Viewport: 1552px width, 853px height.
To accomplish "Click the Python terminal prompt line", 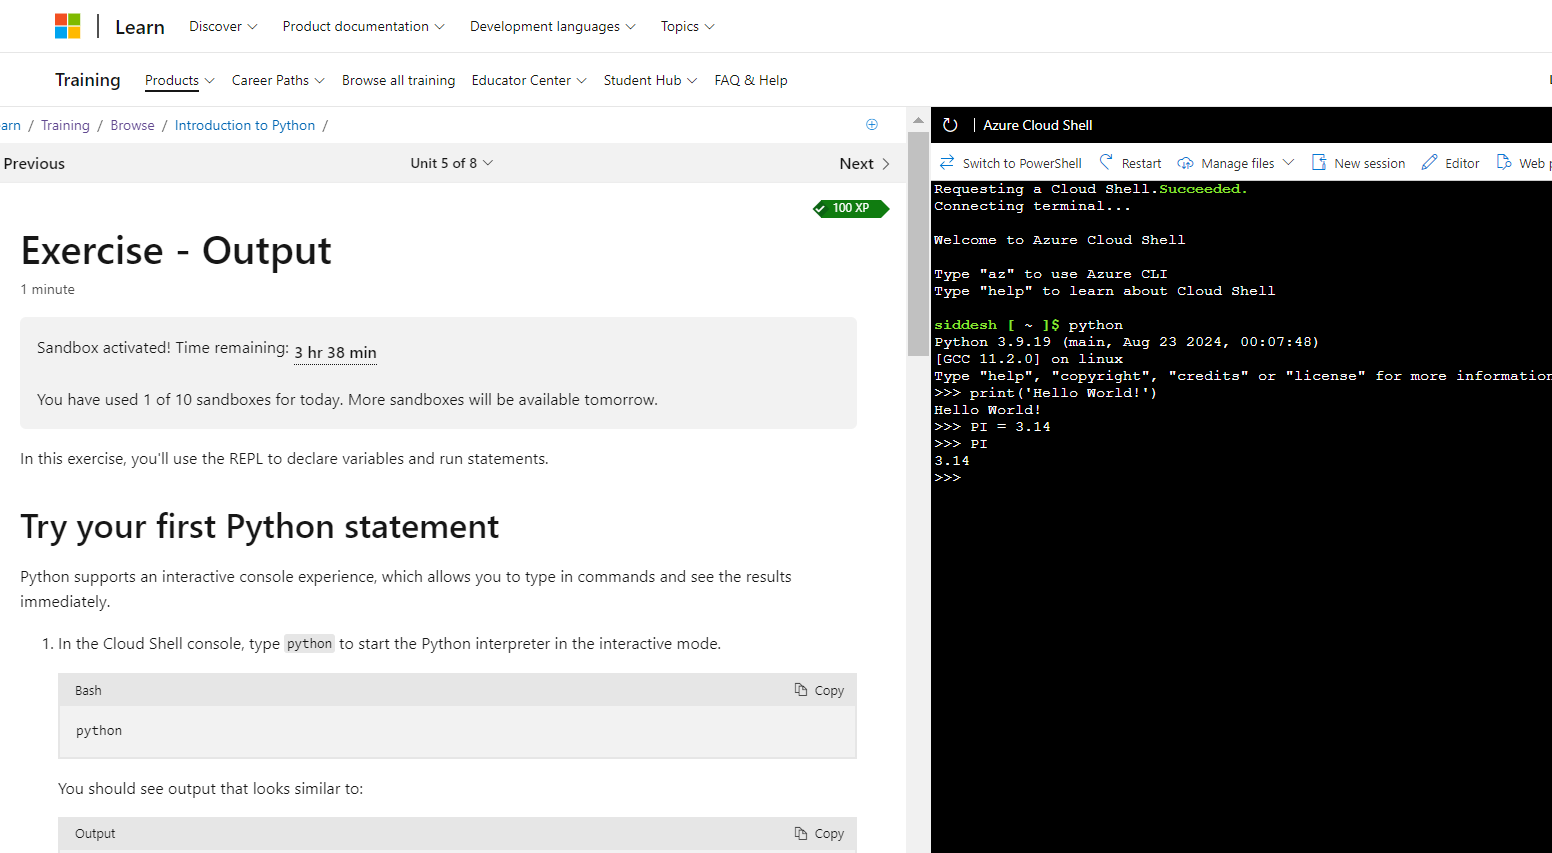I will click(x=947, y=478).
